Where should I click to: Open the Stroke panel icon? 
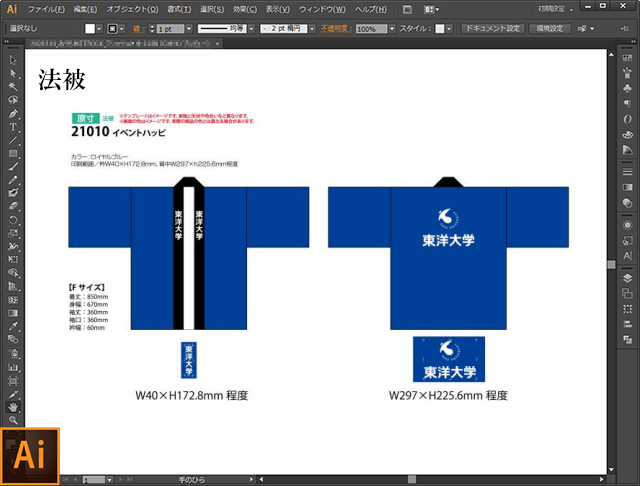[x=627, y=172]
